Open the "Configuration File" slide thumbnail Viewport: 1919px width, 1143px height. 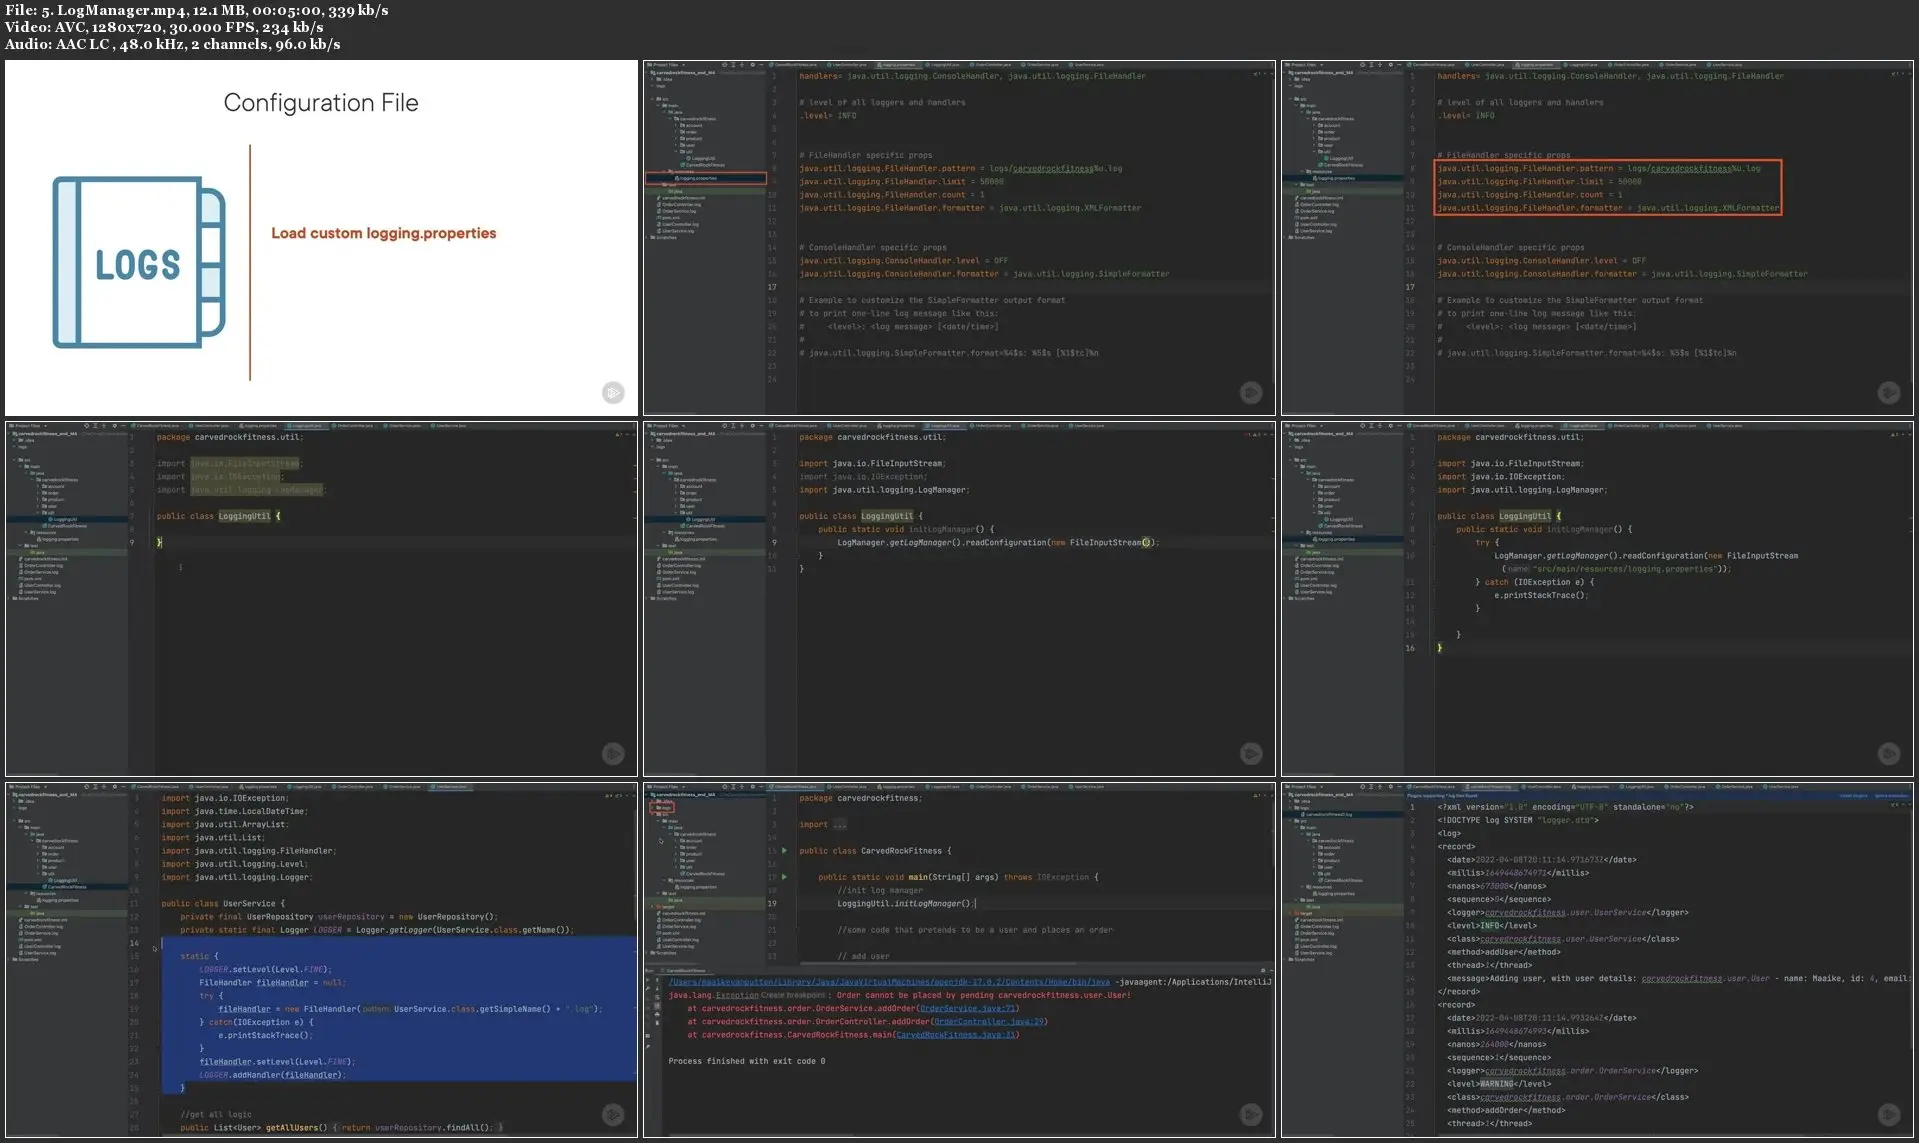click(321, 238)
